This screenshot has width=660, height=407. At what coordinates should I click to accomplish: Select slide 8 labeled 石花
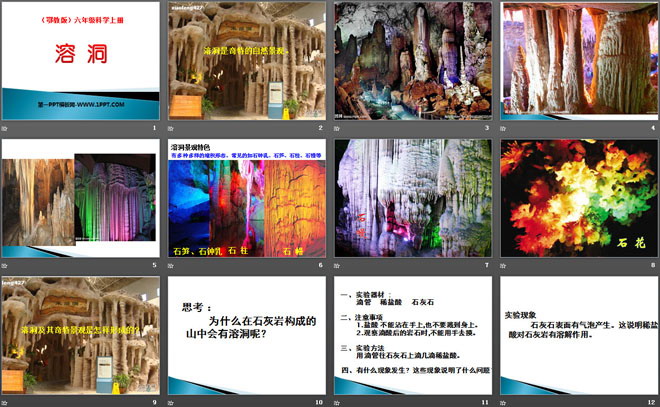pyautogui.click(x=579, y=198)
